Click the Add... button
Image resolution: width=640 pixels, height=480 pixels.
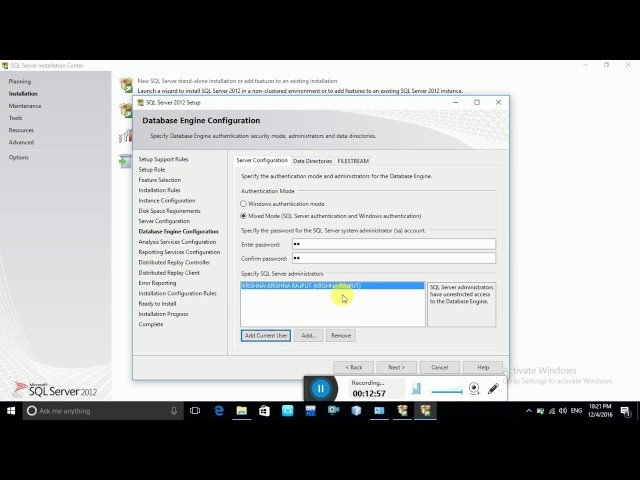tap(309, 336)
